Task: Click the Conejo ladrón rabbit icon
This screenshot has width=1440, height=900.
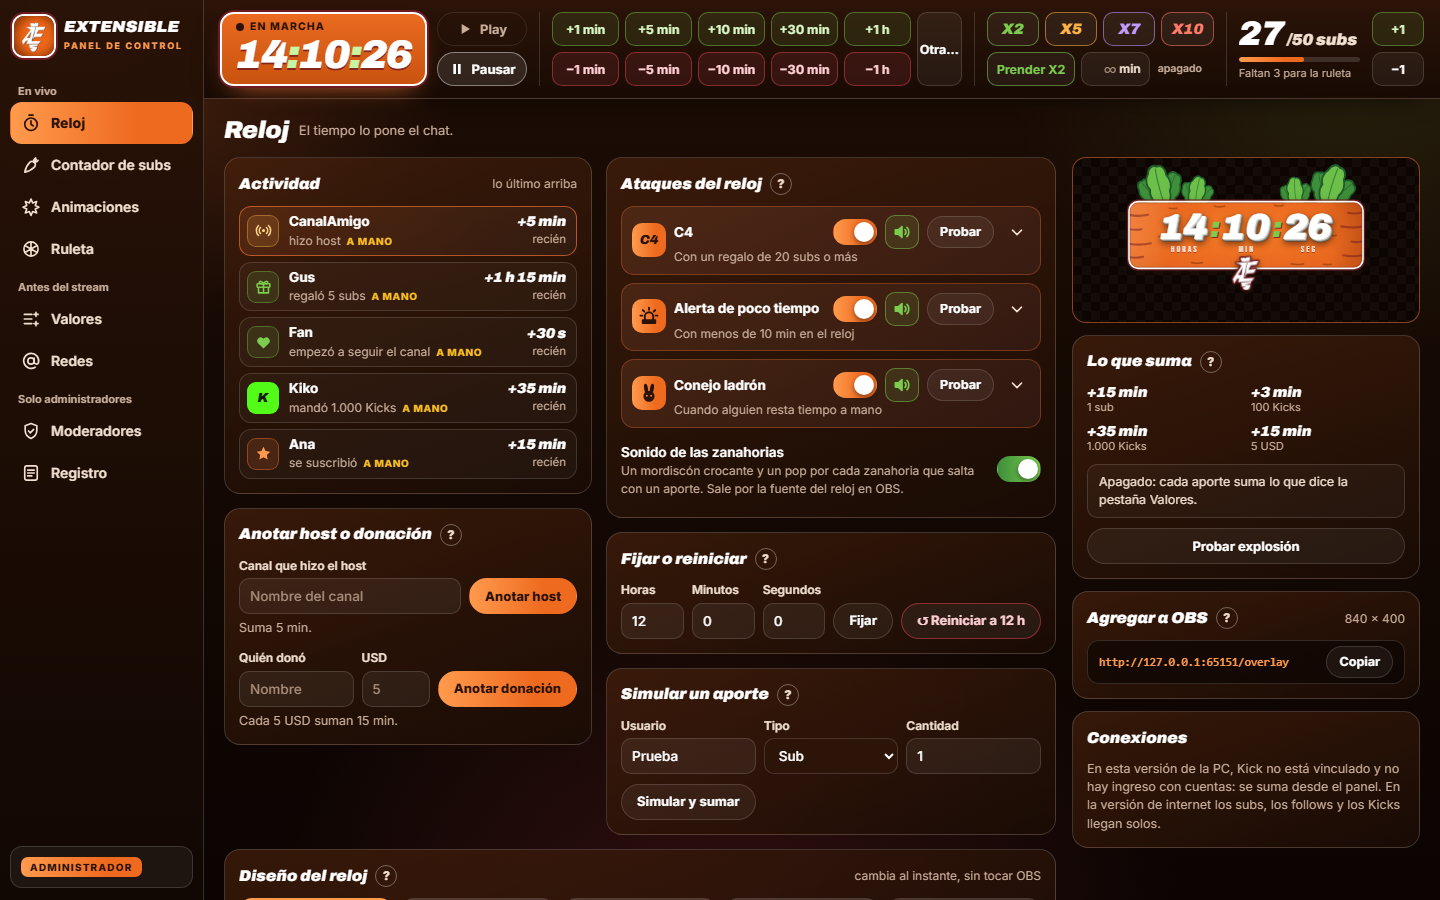Action: (x=649, y=393)
